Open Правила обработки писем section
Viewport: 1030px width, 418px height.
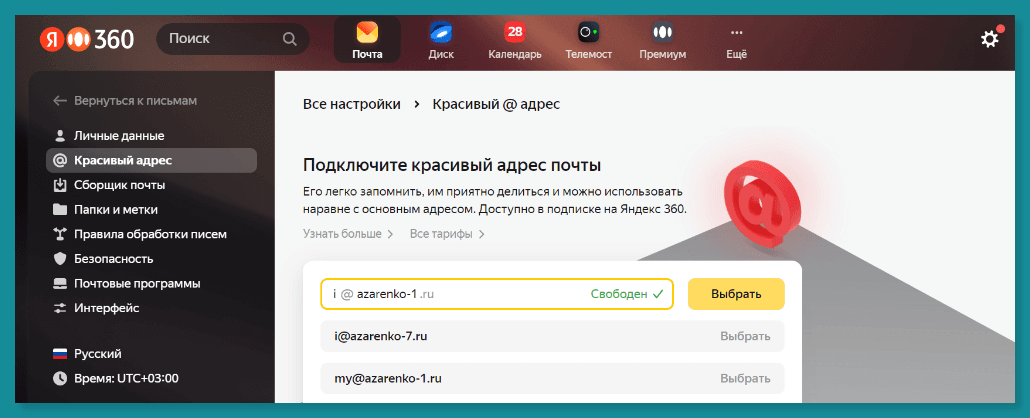coord(140,234)
